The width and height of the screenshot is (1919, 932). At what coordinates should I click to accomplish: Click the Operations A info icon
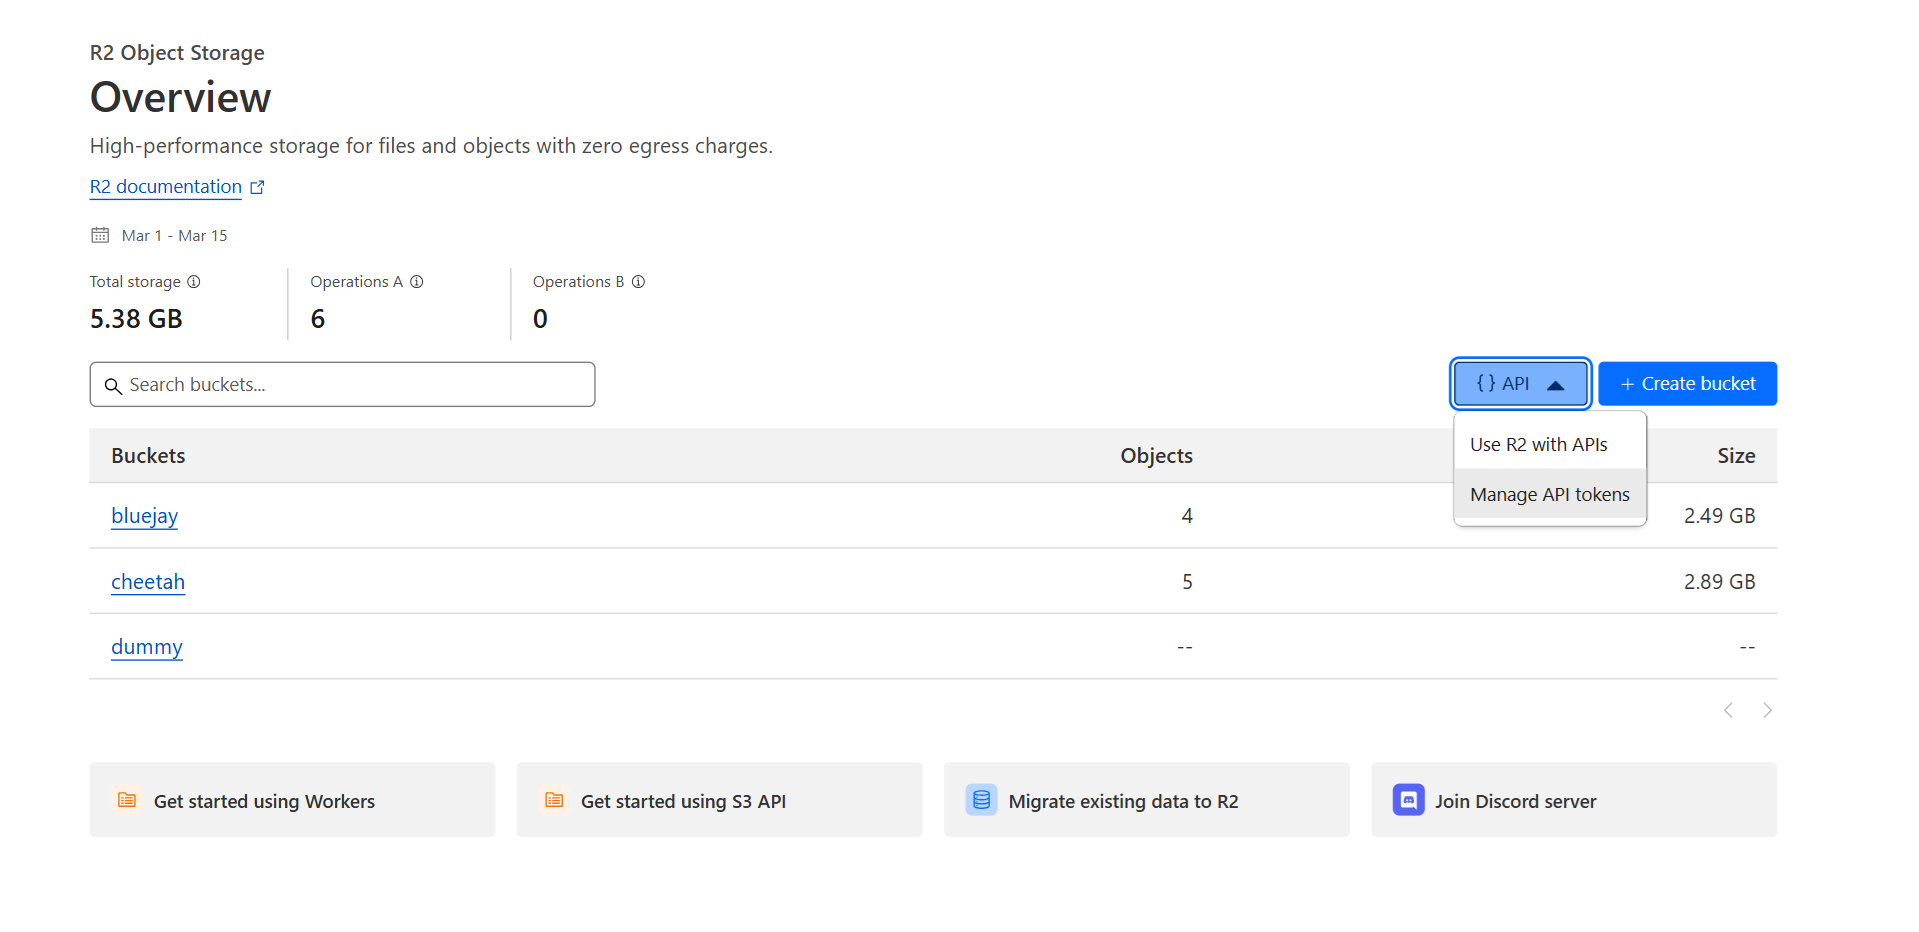(417, 282)
